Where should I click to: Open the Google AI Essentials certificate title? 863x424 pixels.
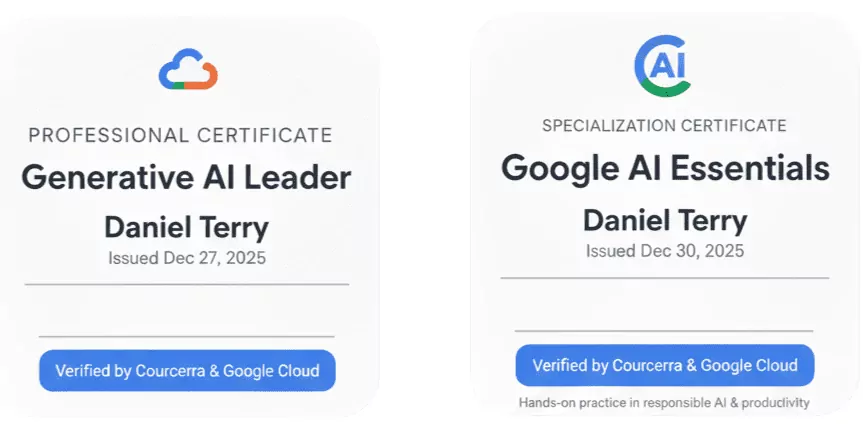[x=665, y=168]
